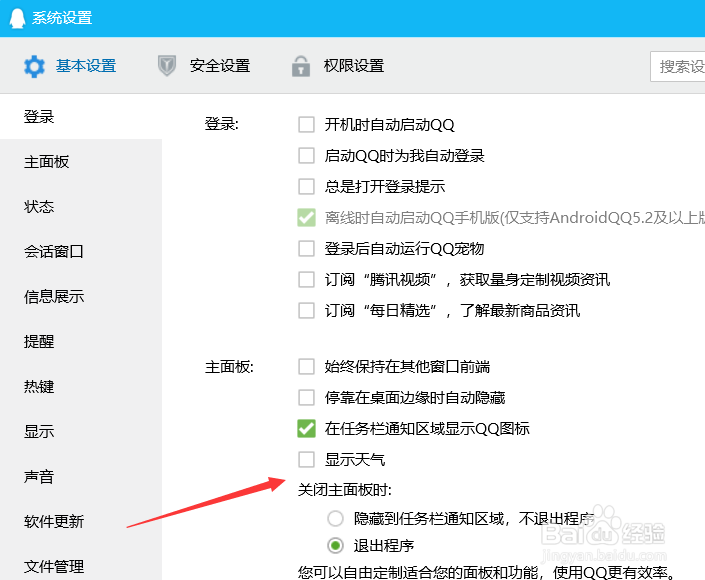Enable the 显示天气 checkbox
The width and height of the screenshot is (705, 580).
click(306, 460)
